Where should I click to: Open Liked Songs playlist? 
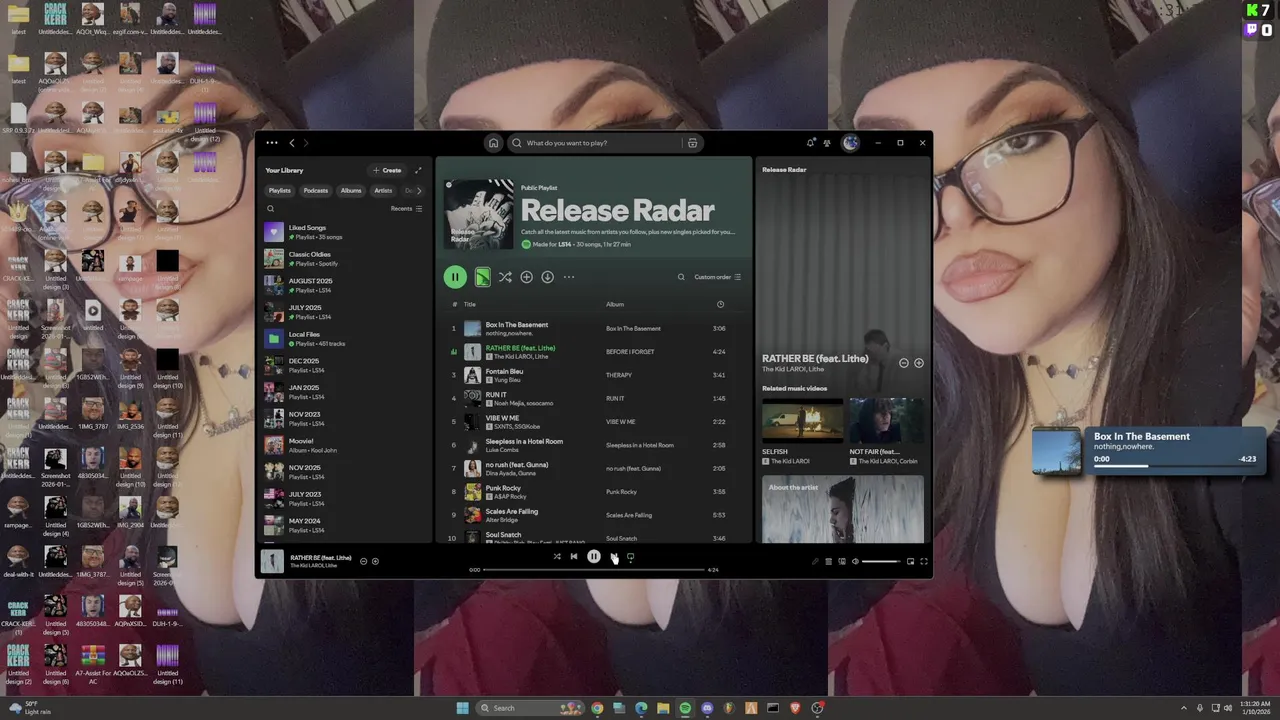click(x=344, y=232)
